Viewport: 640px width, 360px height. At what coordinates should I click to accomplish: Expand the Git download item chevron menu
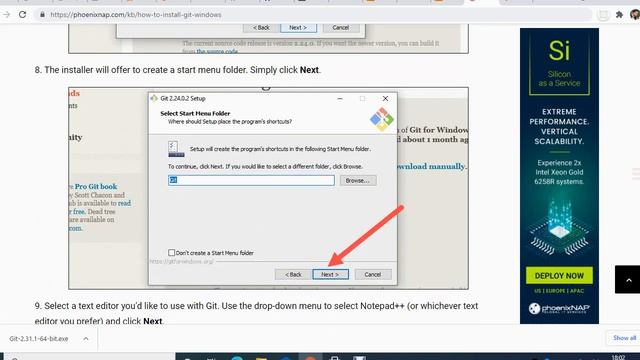[x=86, y=339]
